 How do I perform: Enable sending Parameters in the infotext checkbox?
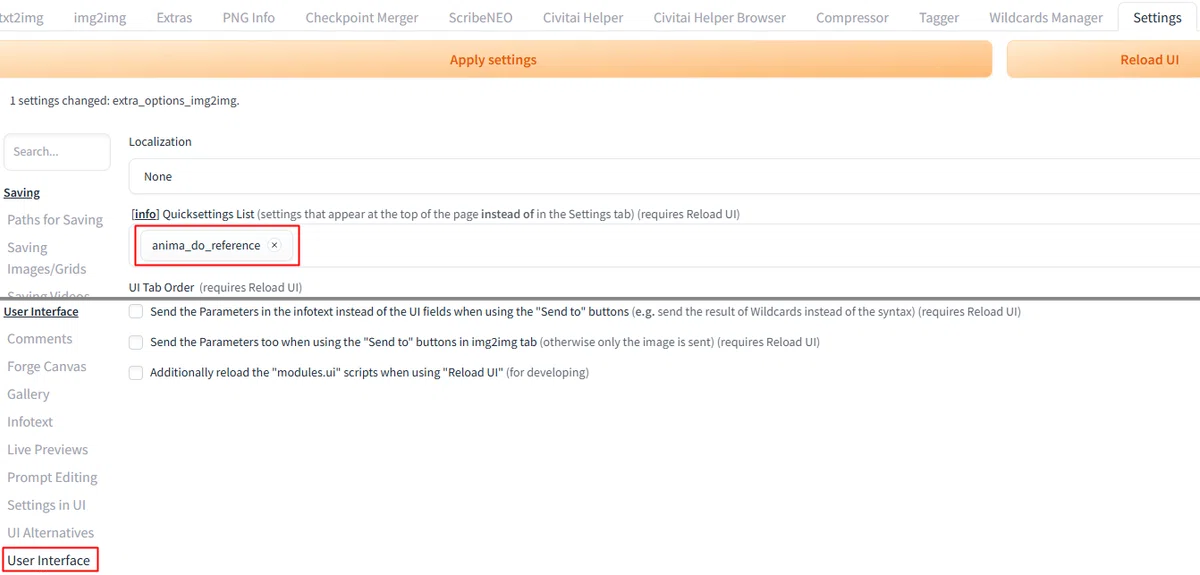[136, 312]
